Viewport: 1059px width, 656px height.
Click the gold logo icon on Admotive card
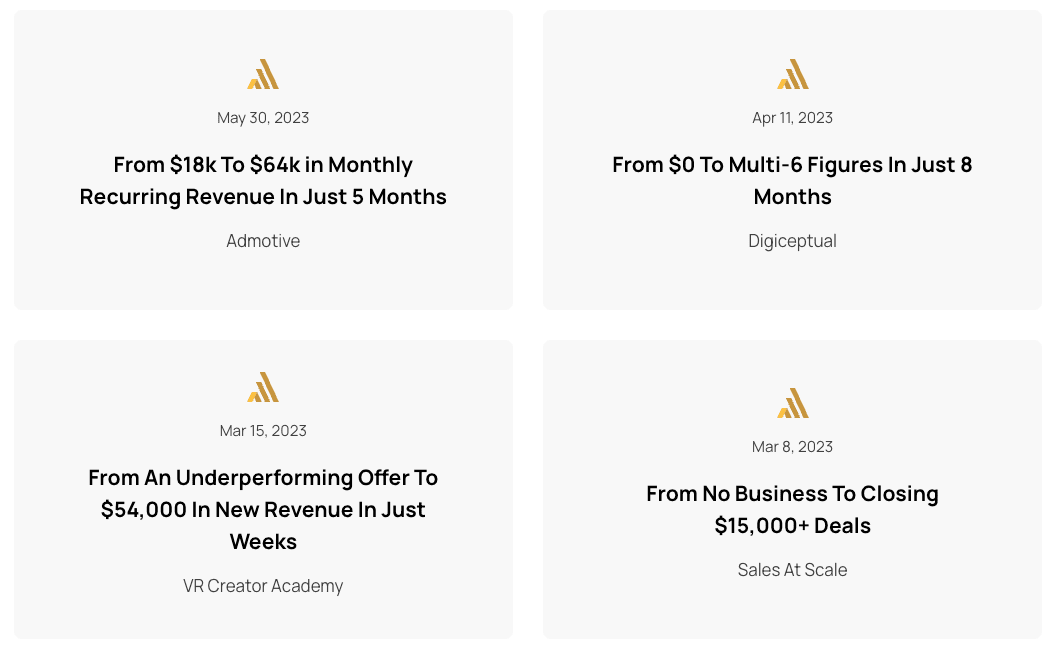(x=263, y=74)
